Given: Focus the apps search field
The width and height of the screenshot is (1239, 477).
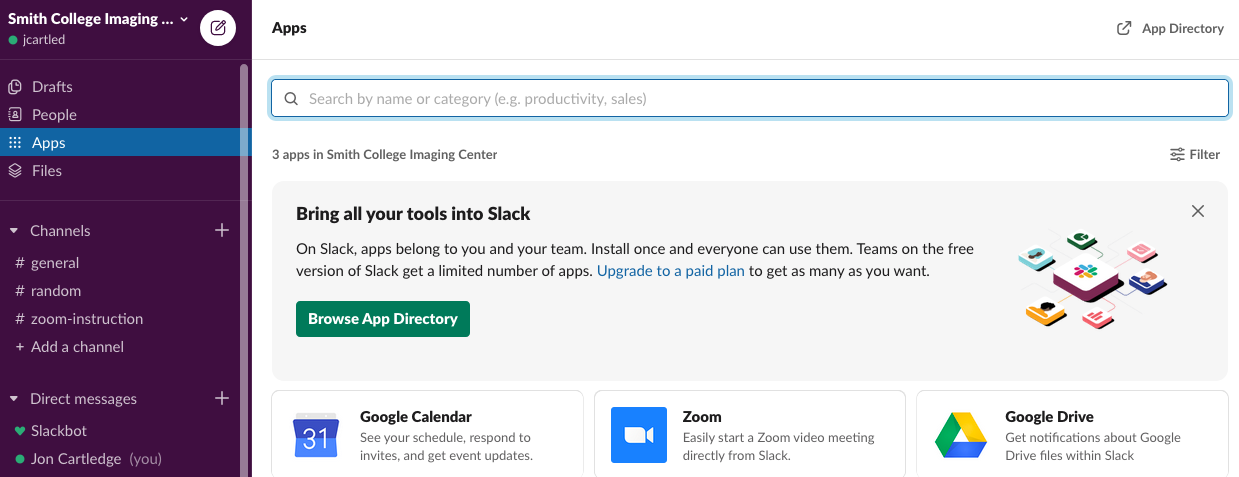Looking at the screenshot, I should pyautogui.click(x=750, y=99).
